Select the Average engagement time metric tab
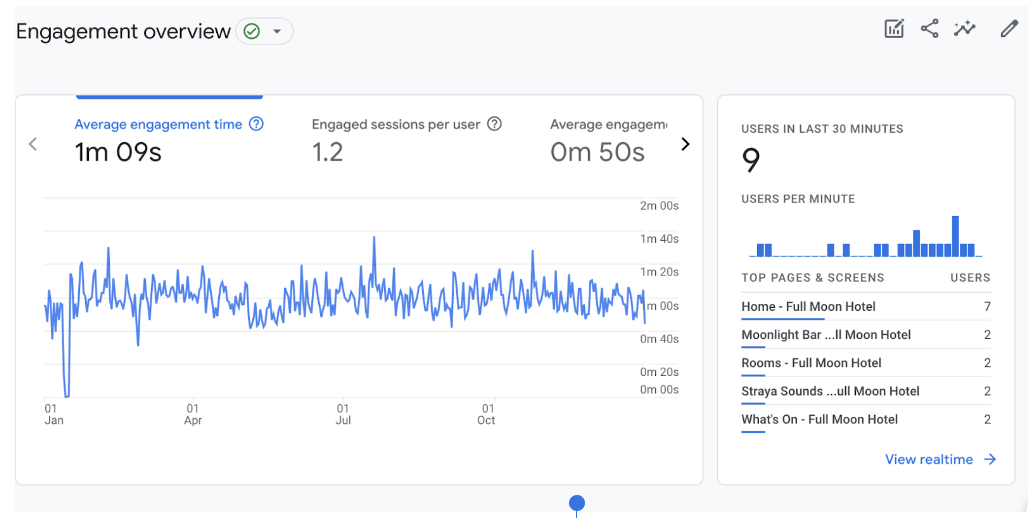 coord(158,138)
